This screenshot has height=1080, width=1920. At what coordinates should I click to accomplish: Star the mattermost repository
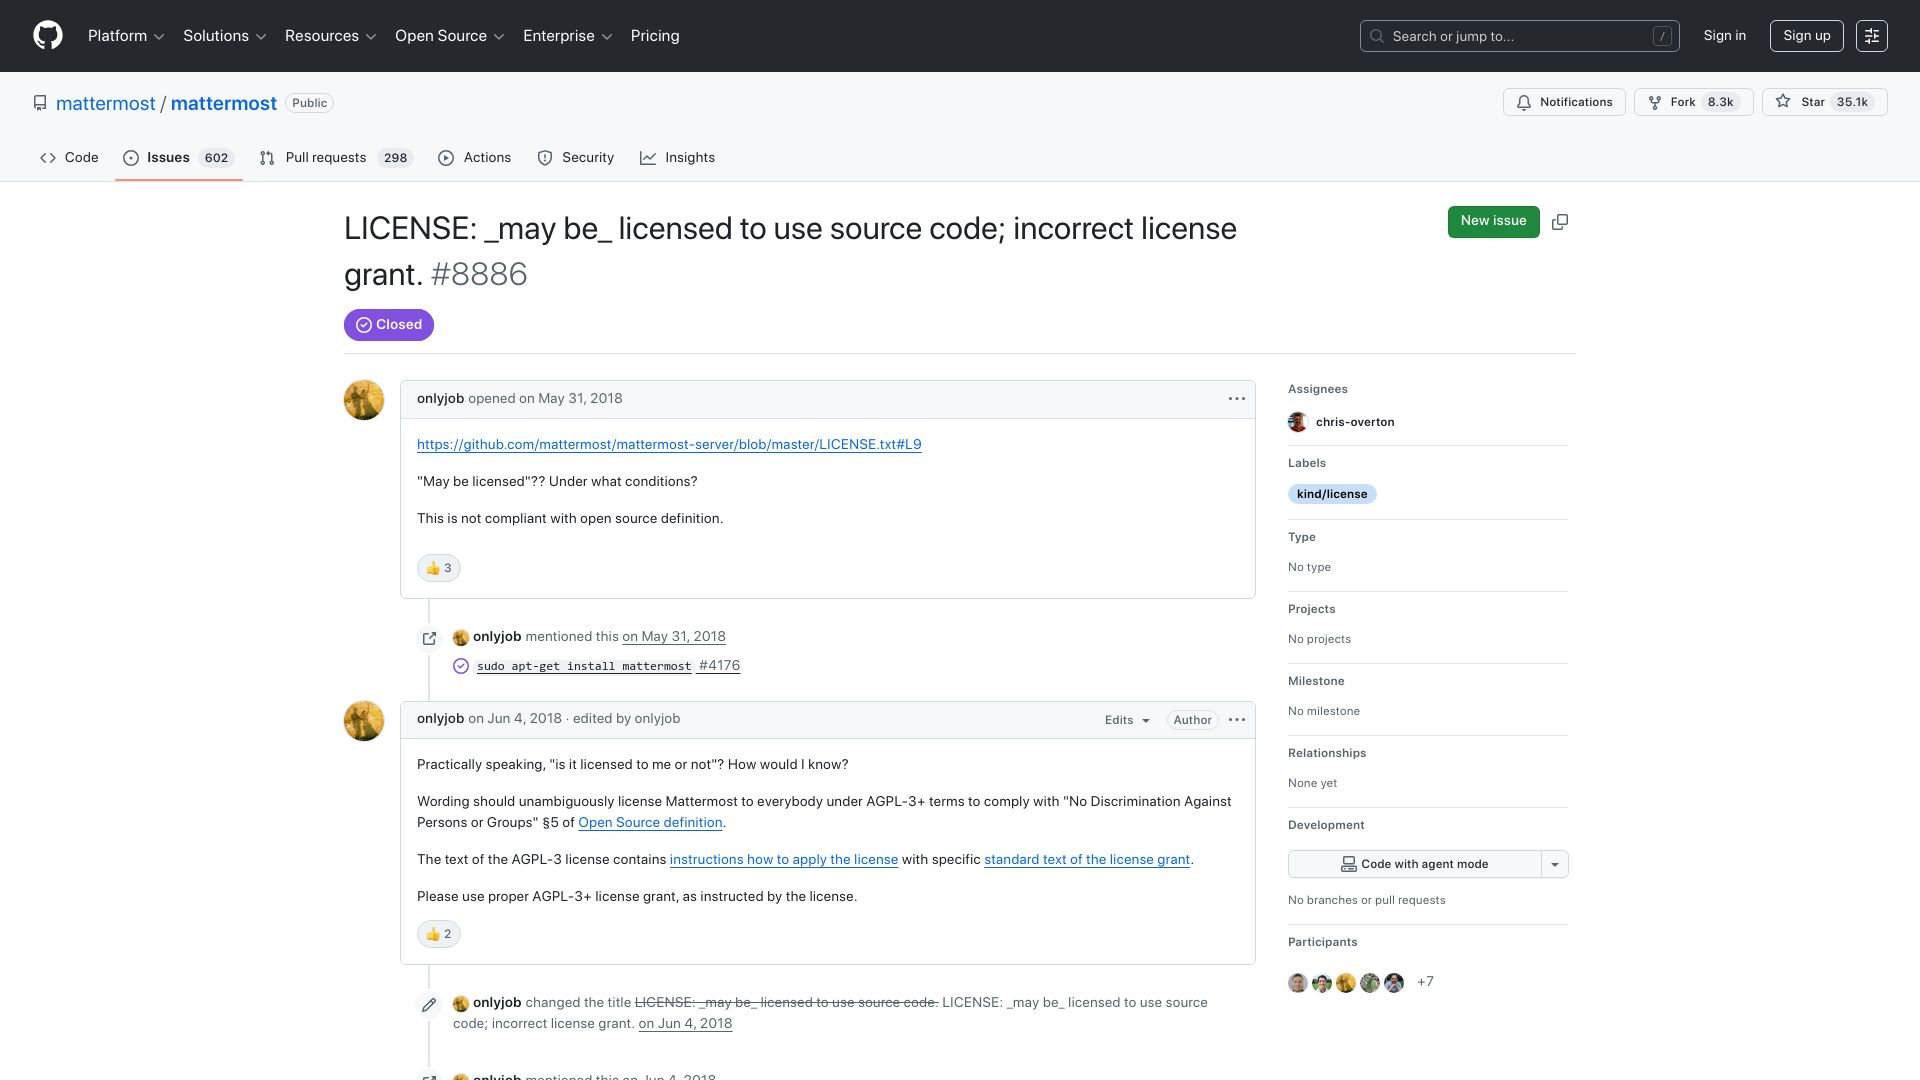(x=1825, y=102)
